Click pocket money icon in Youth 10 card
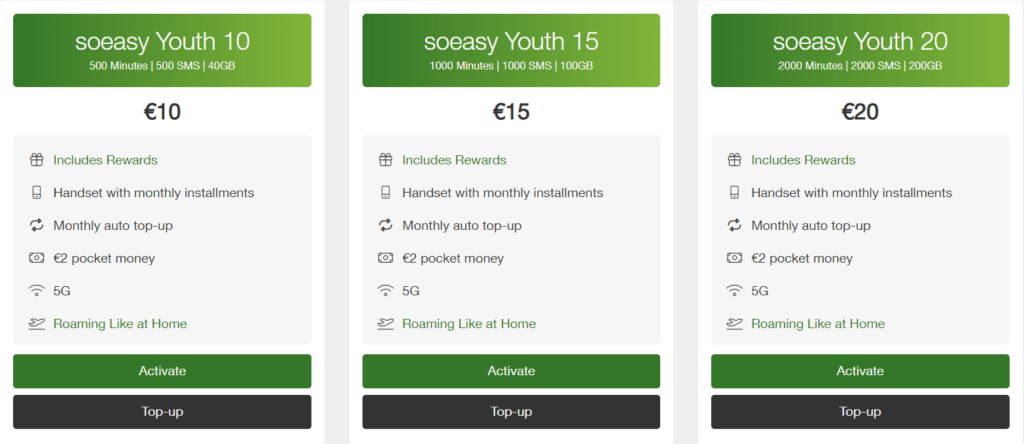1024x444 pixels. tap(36, 258)
